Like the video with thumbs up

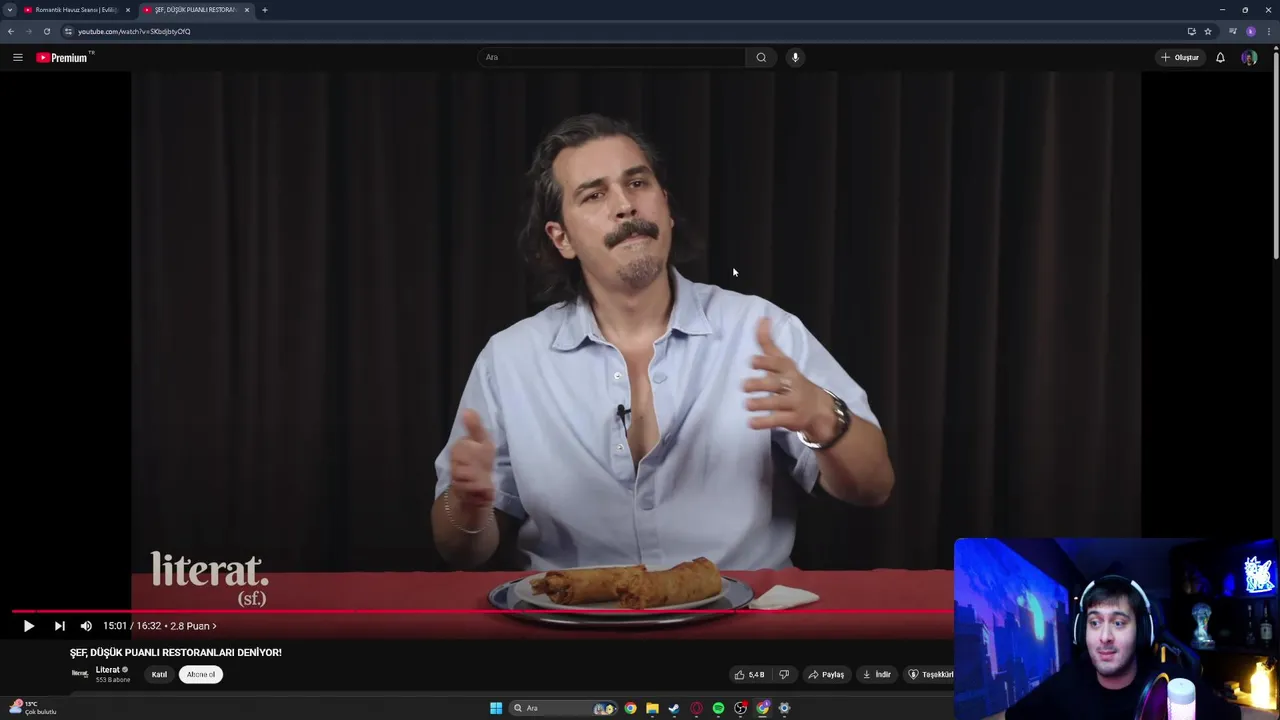750,674
